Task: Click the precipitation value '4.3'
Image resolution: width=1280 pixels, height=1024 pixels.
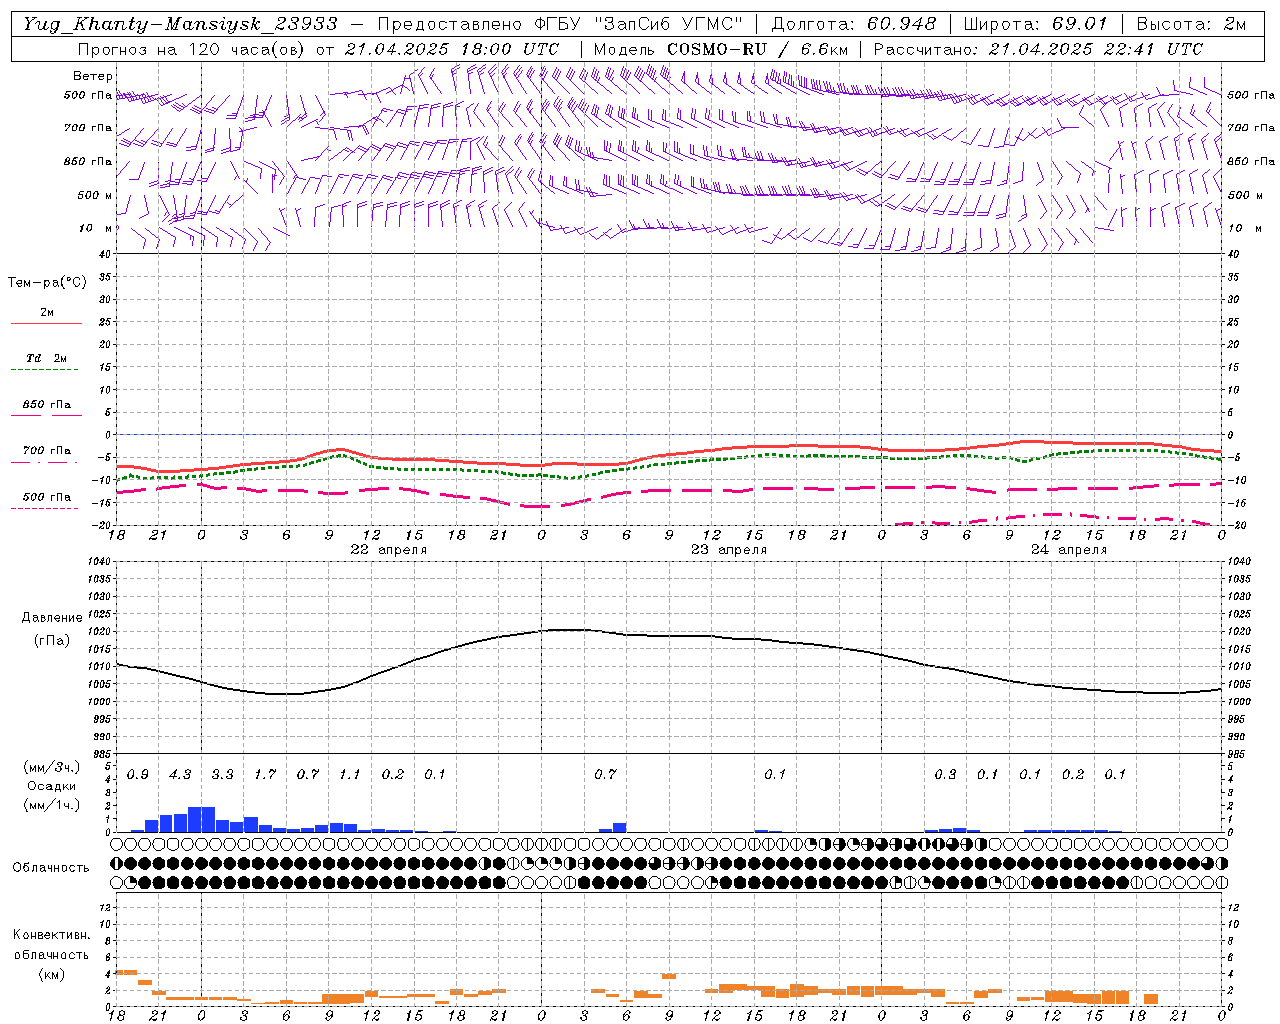Action: (180, 775)
